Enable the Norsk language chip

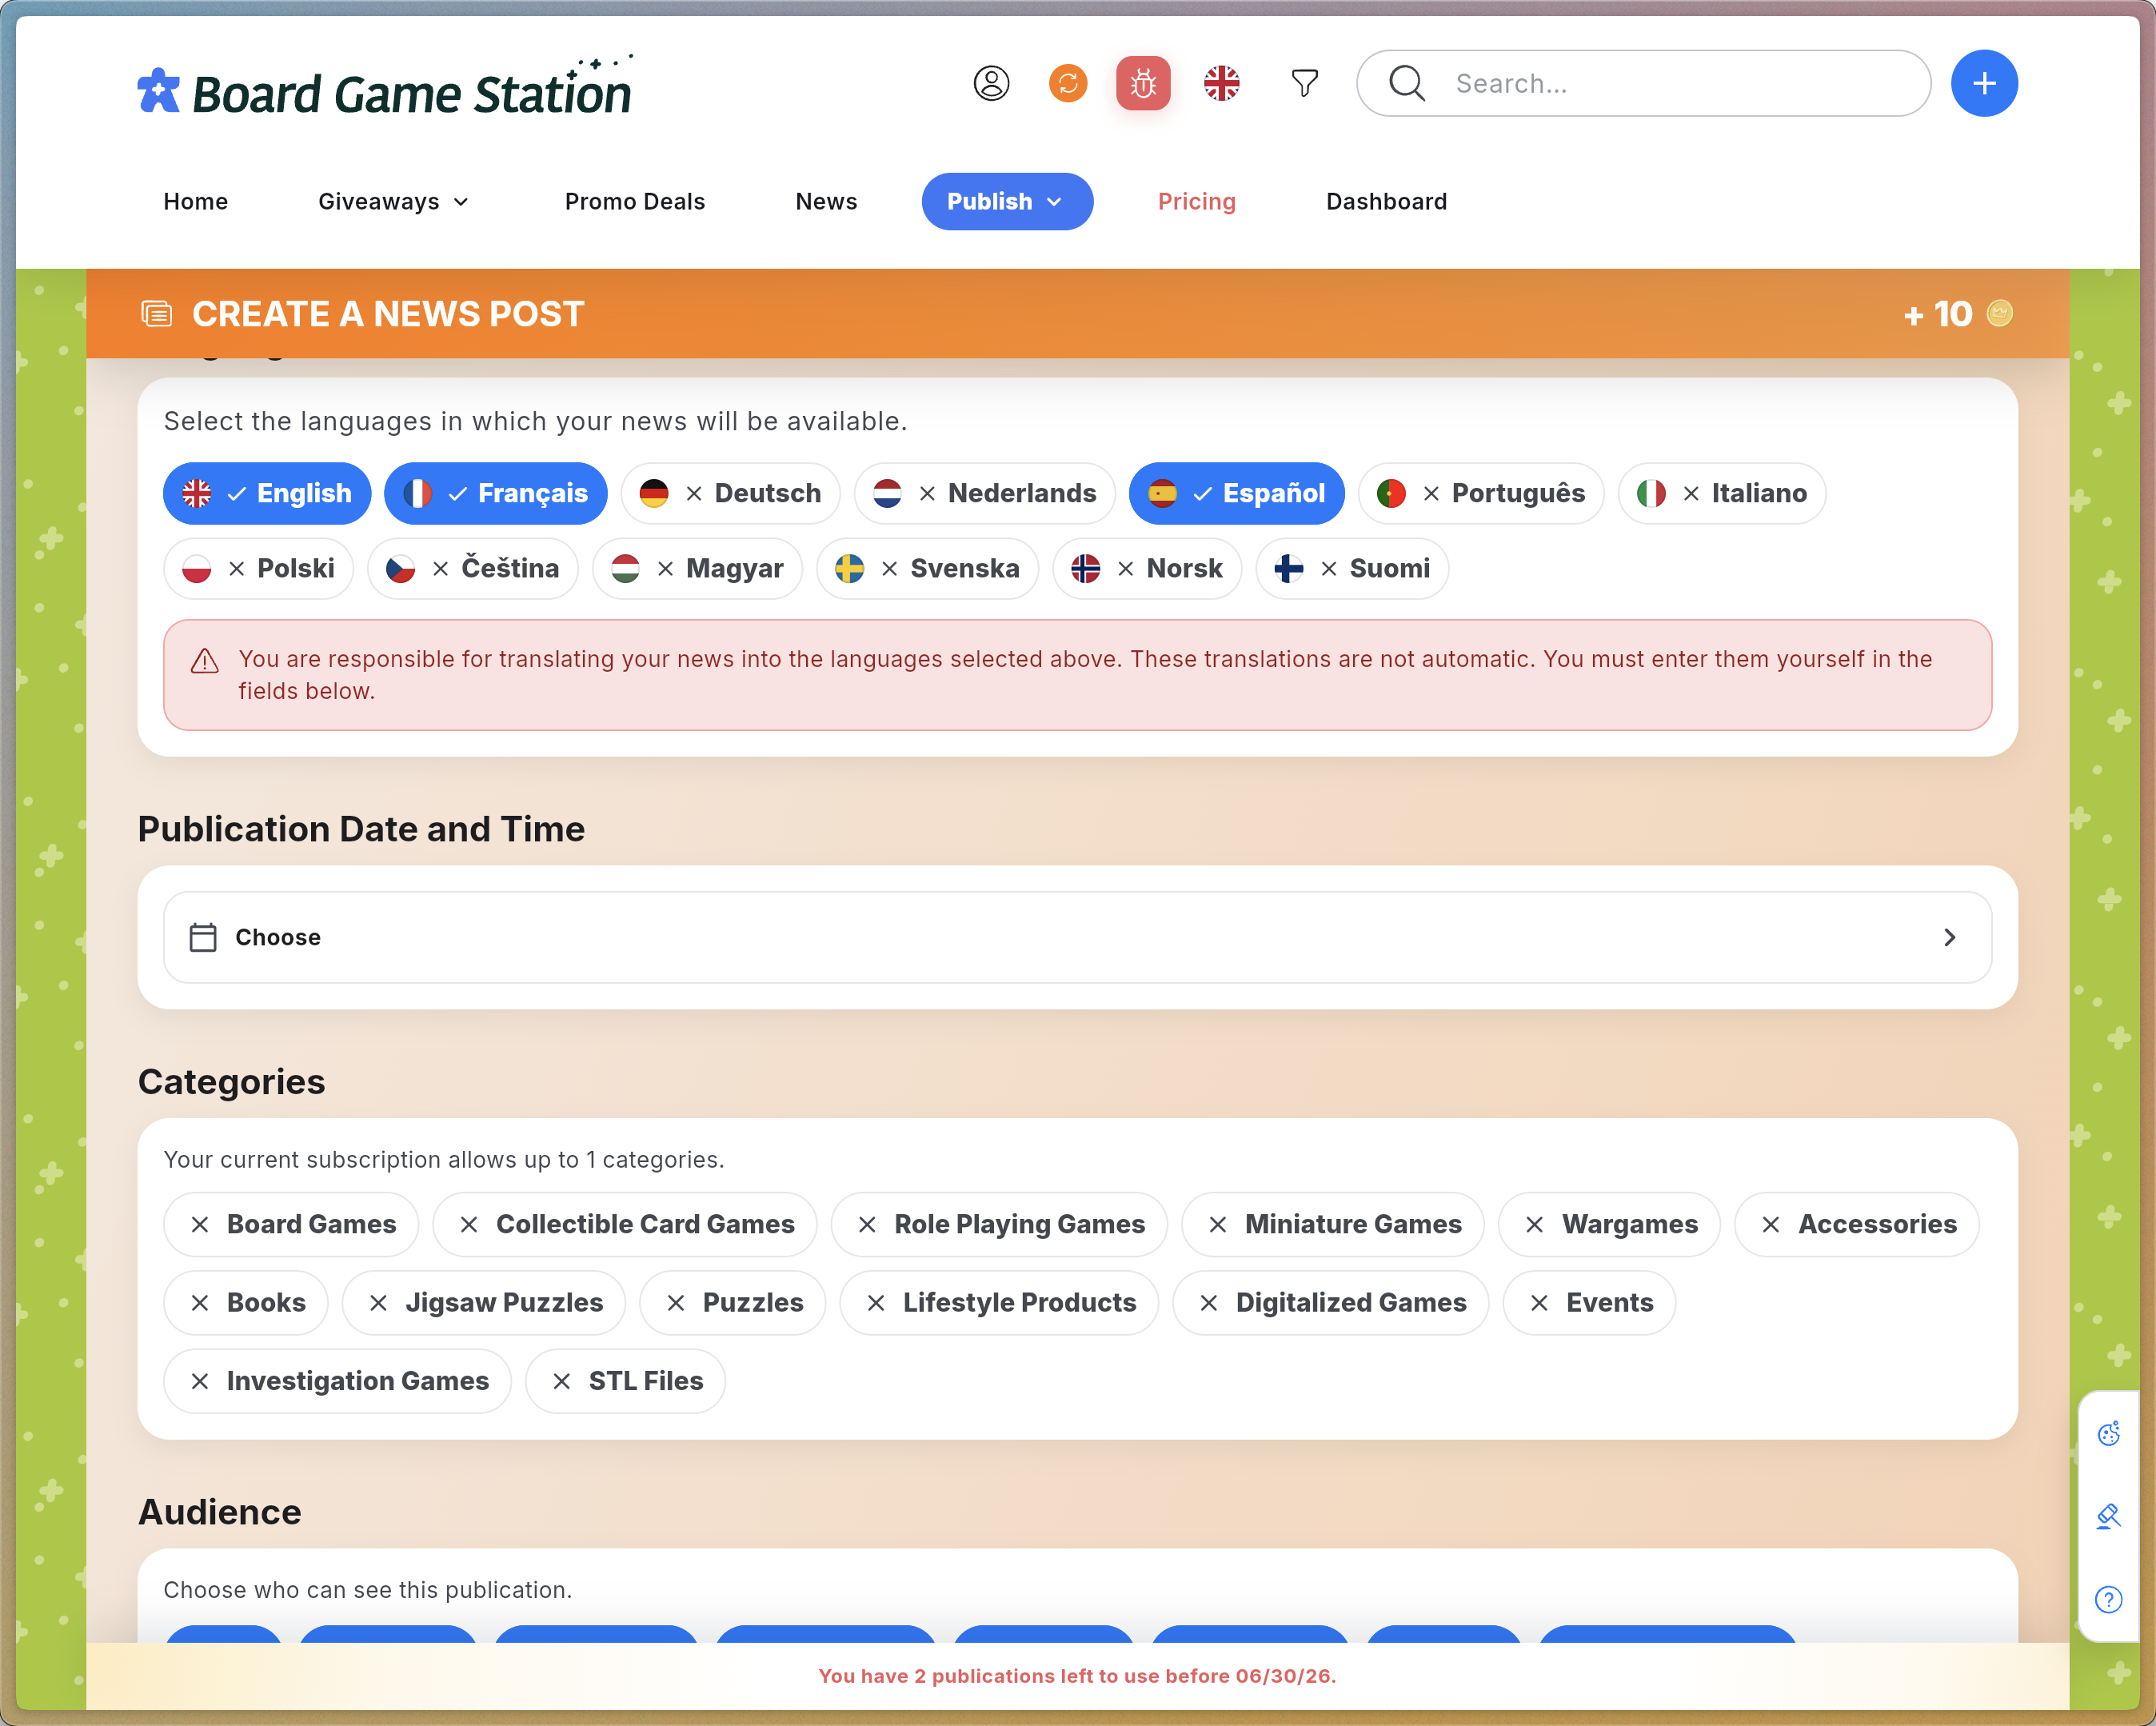tap(1147, 568)
